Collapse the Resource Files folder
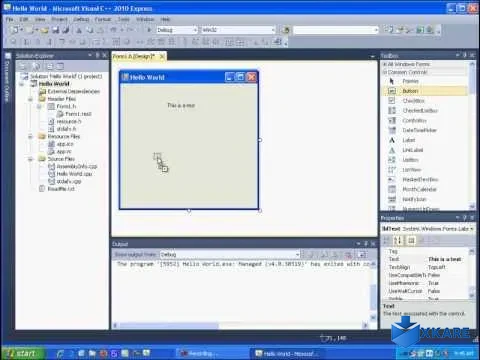480x360 pixels. [x=30, y=136]
